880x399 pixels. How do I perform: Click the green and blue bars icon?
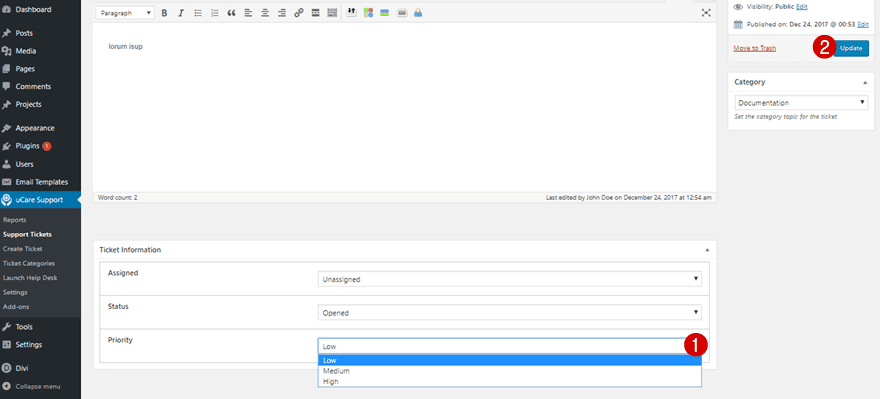(384, 12)
